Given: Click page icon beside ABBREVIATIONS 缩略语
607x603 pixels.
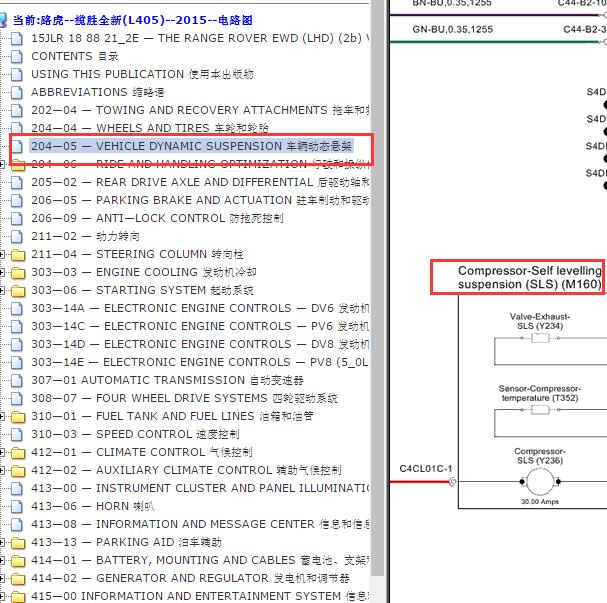Looking at the screenshot, I should coord(17,93).
